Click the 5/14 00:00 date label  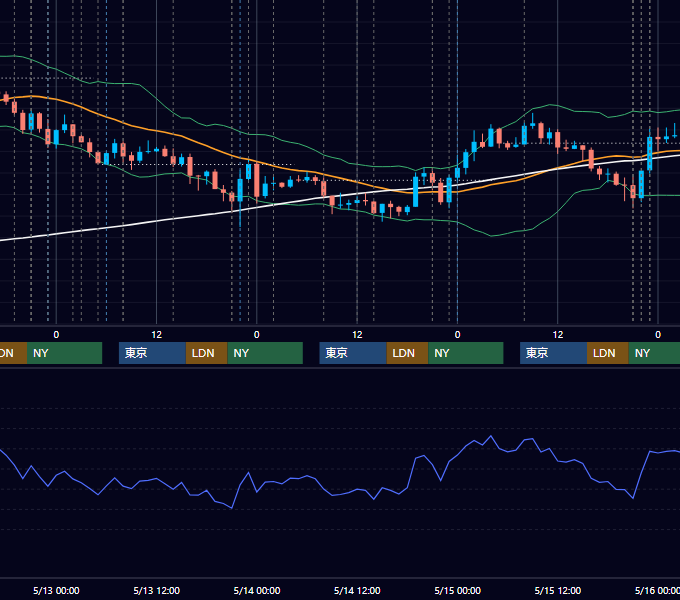(x=257, y=590)
